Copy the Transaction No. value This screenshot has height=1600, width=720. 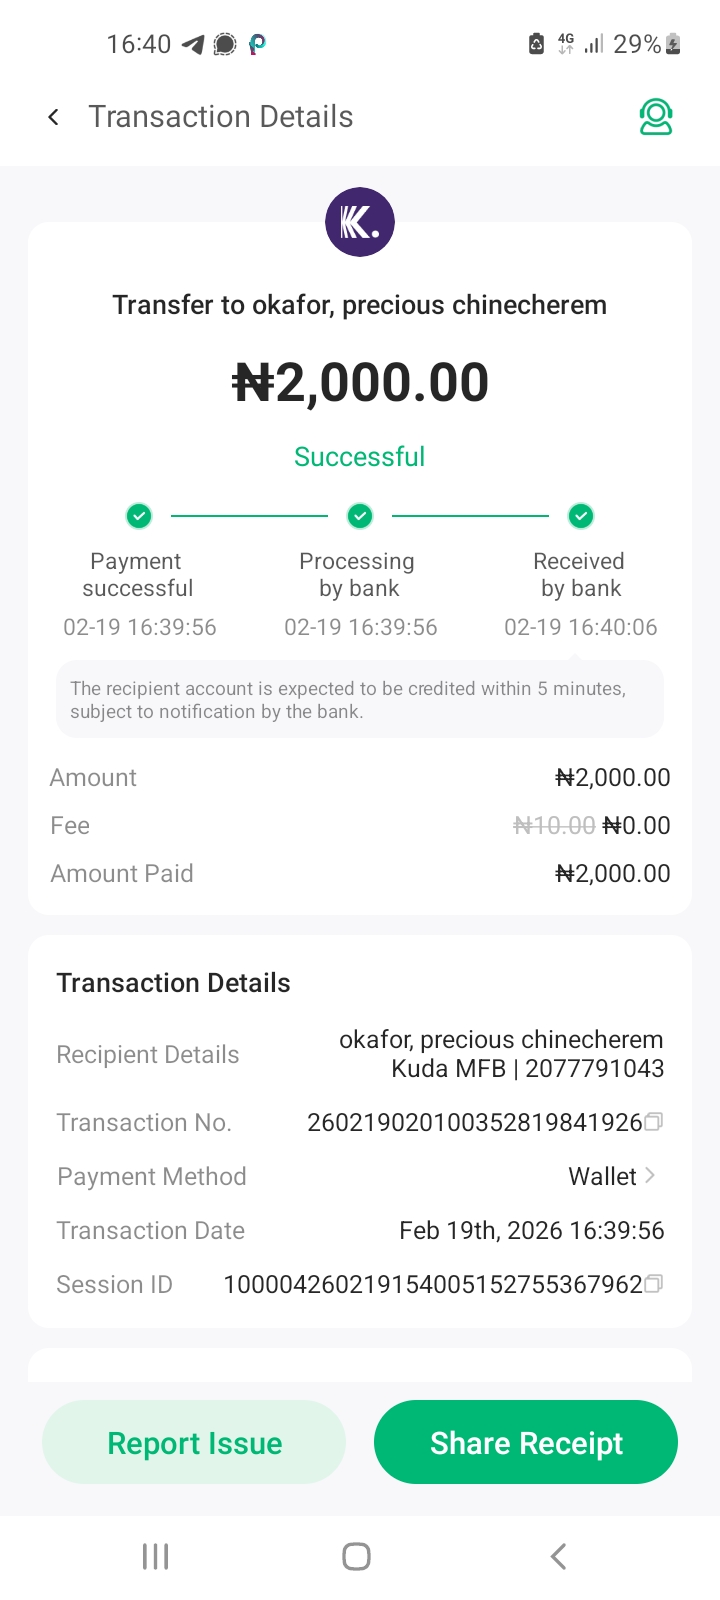click(654, 1122)
